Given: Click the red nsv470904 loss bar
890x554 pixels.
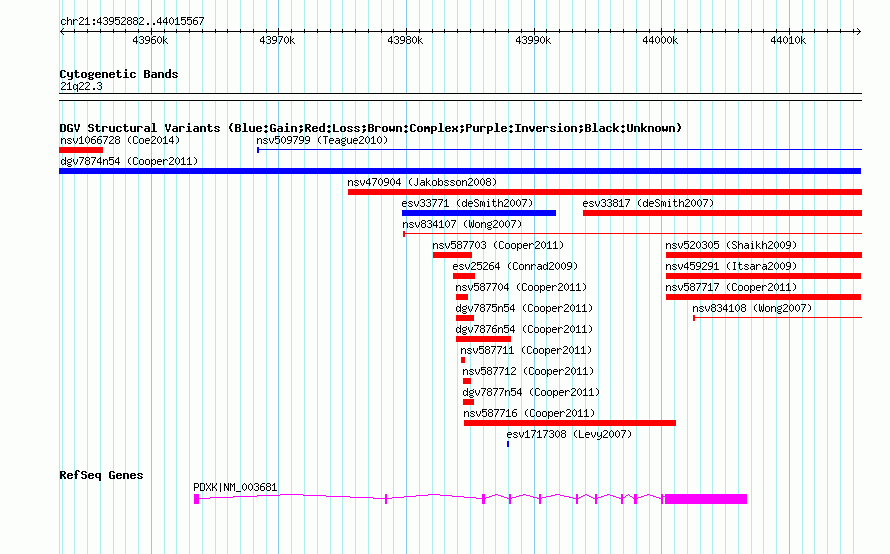Looking at the screenshot, I should (x=605, y=192).
